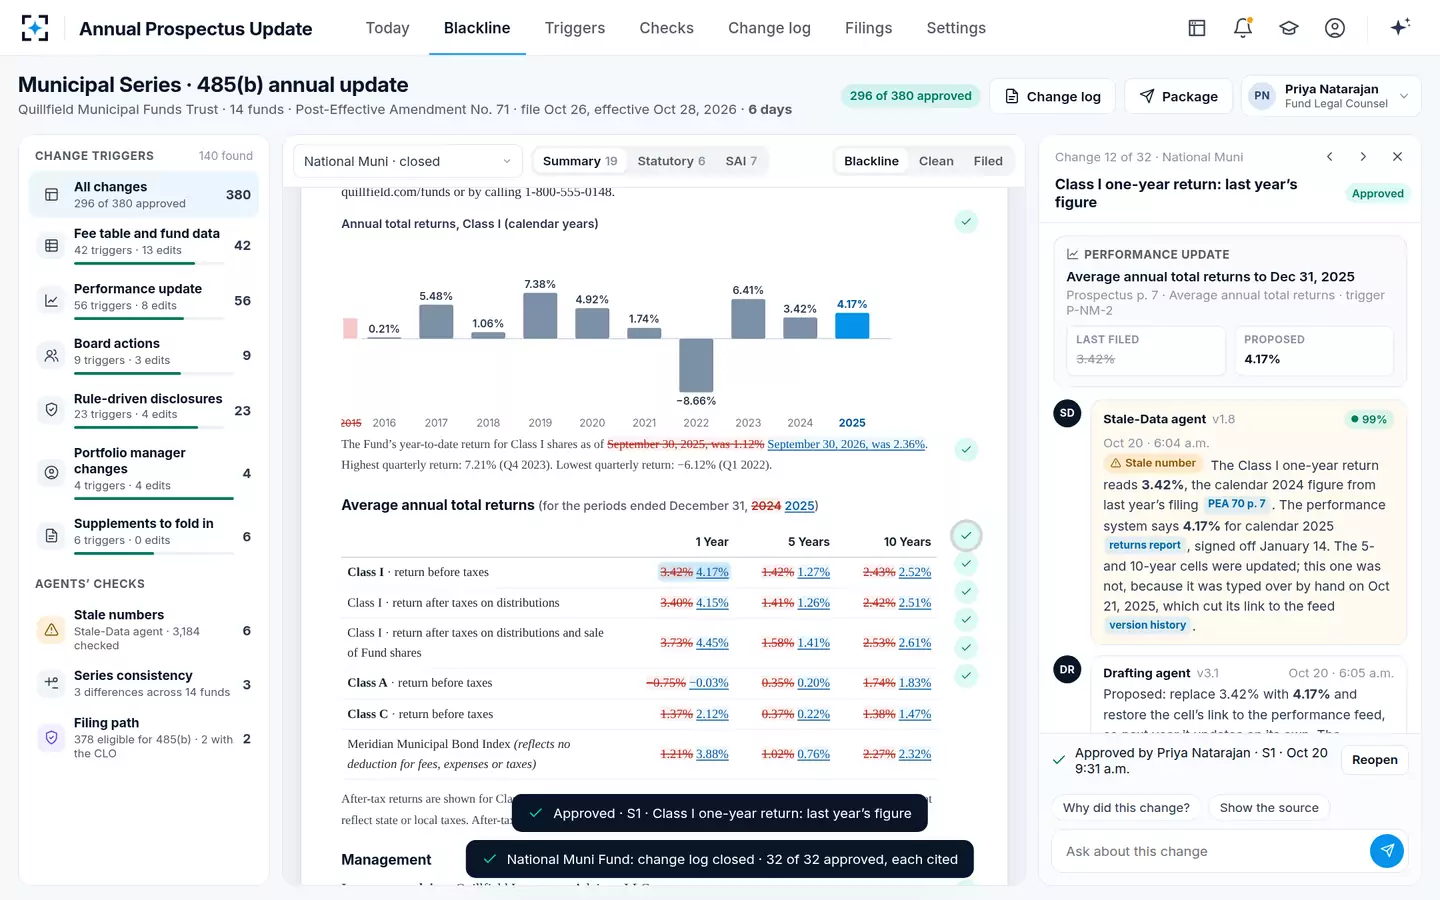The image size is (1440, 900).
Task: Click the negative 2022 bar in chart
Action: 696,365
